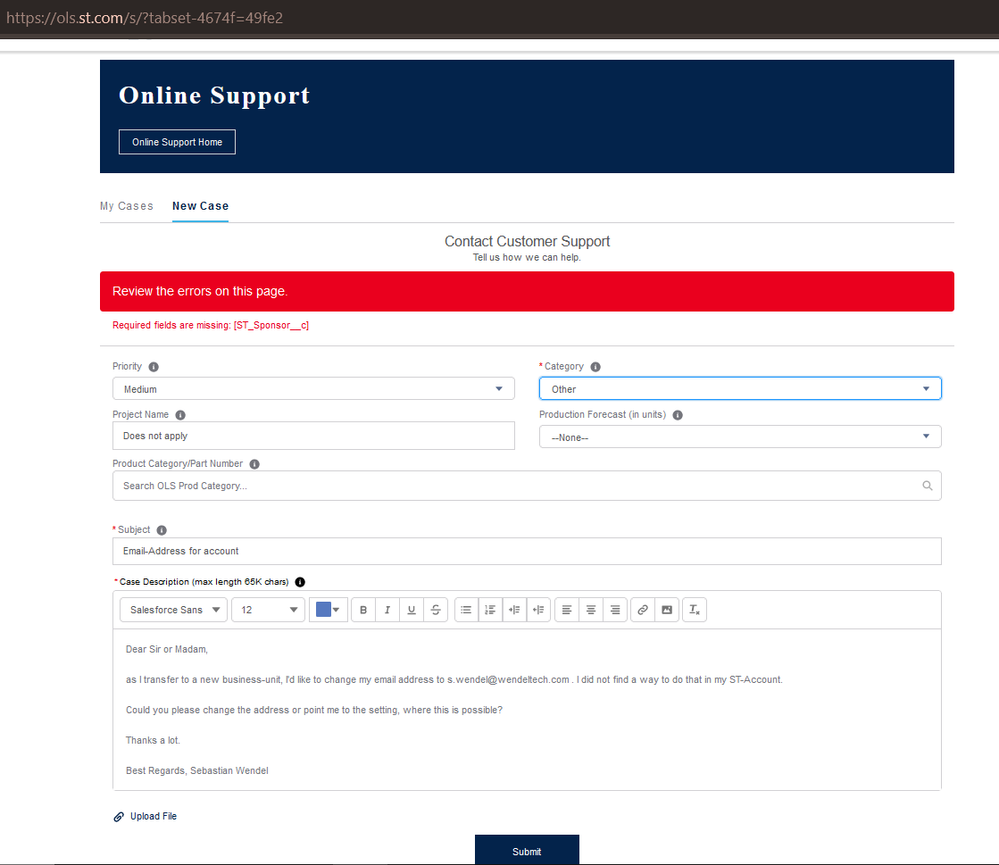Insert a hyperlink into the description
This screenshot has width=999, height=865.
(x=643, y=610)
